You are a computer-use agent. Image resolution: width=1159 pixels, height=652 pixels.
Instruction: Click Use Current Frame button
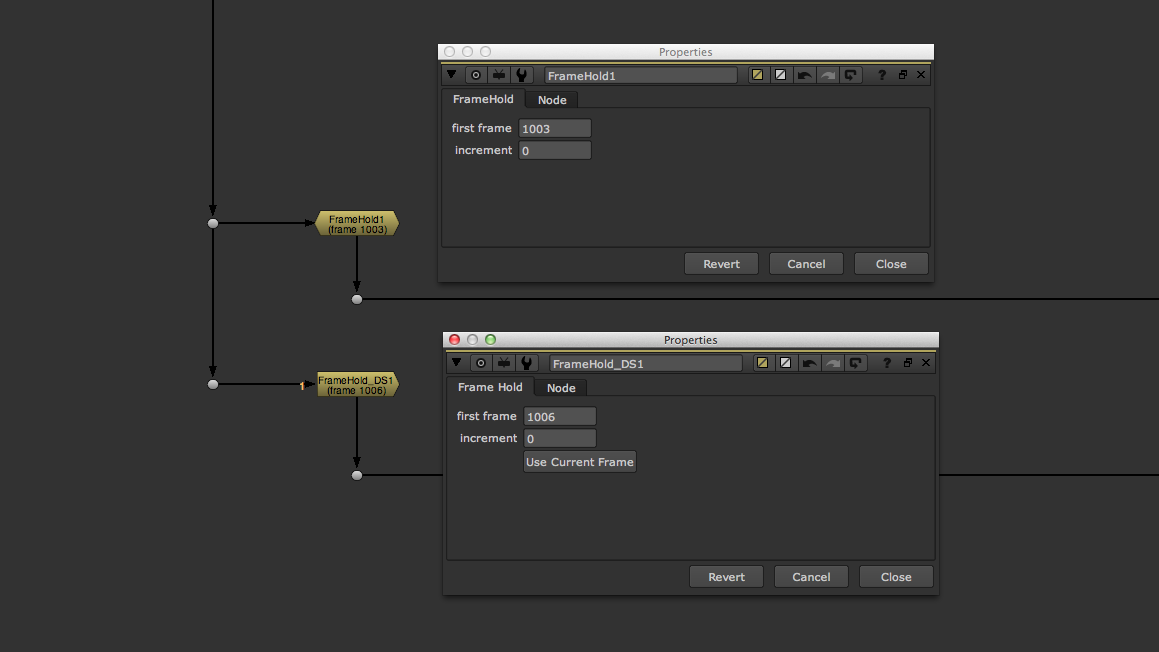[x=580, y=462]
